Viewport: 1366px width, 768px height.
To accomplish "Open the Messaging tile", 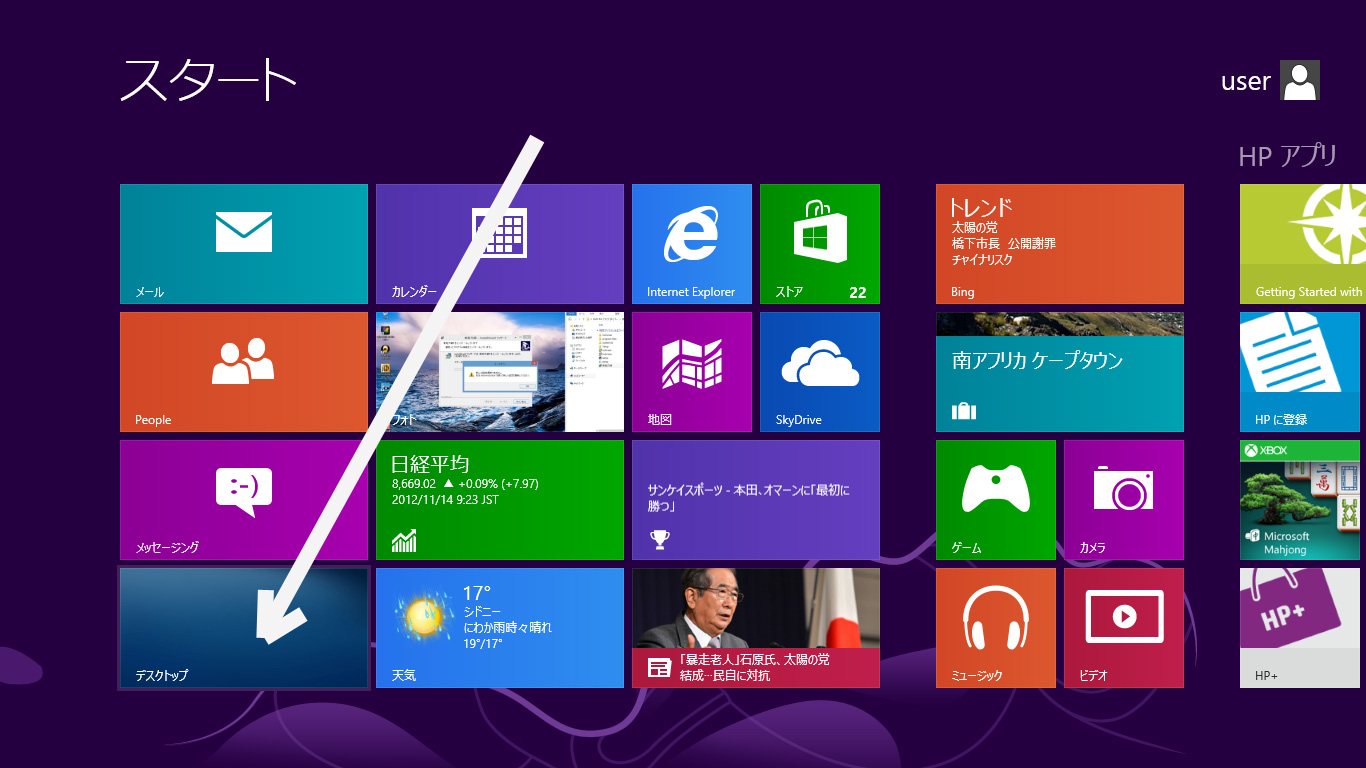I will pos(244,500).
